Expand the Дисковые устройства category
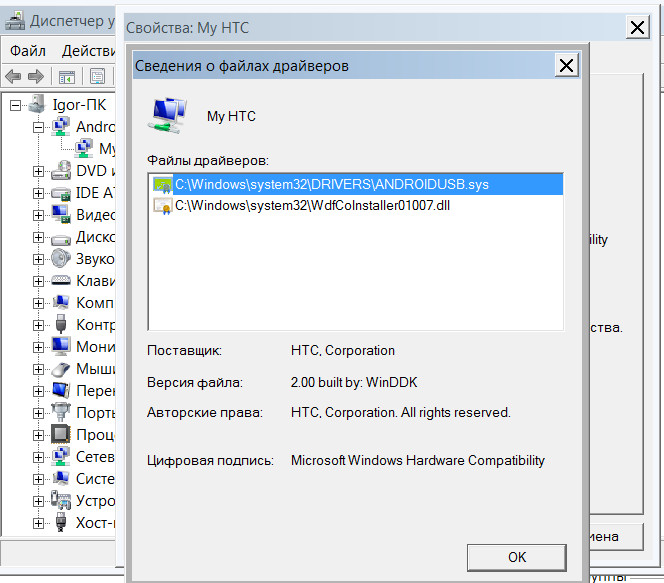This screenshot has height=583, width=664. pyautogui.click(x=38, y=237)
